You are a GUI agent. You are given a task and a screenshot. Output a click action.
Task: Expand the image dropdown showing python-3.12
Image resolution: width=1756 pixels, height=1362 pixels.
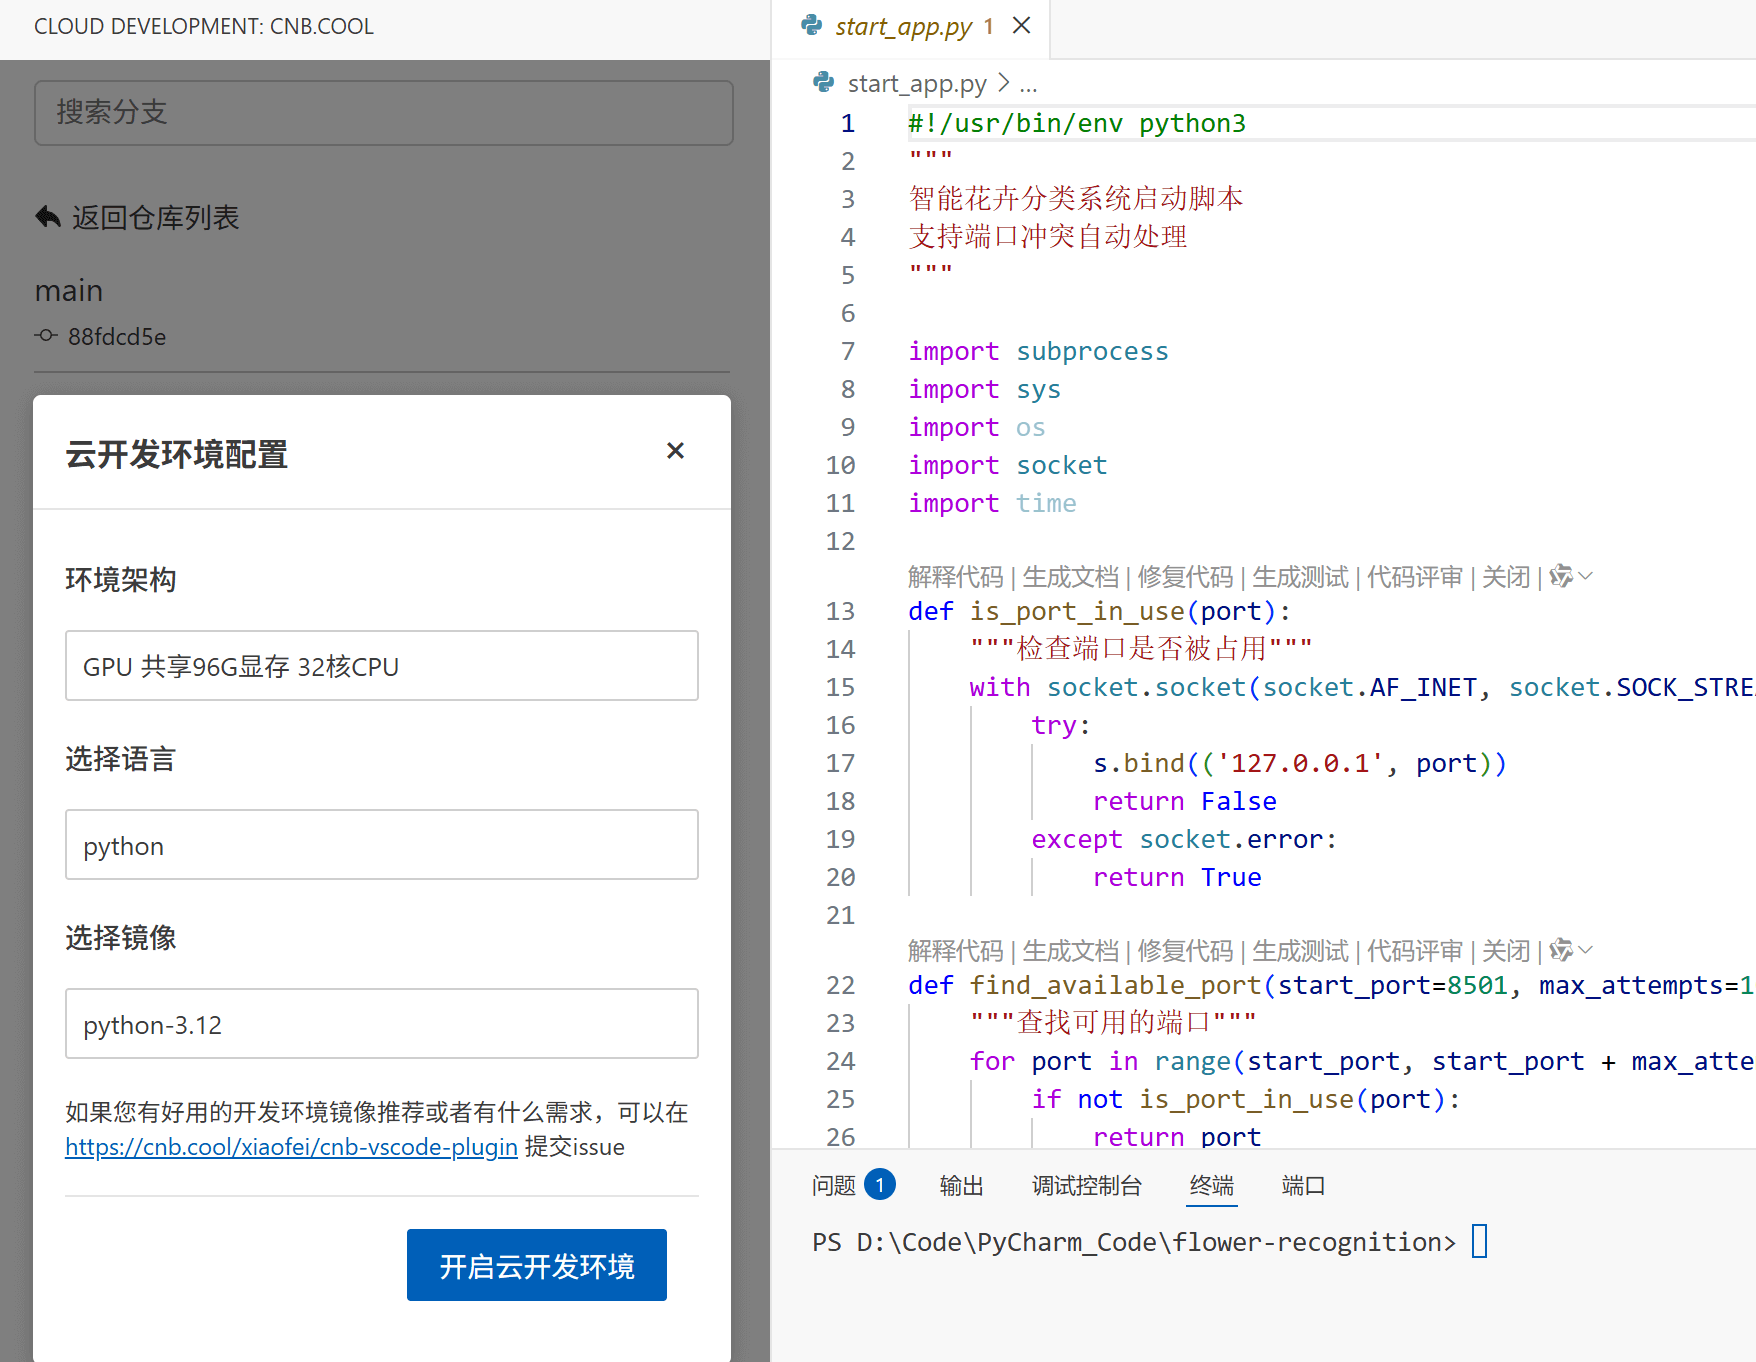click(x=381, y=1024)
